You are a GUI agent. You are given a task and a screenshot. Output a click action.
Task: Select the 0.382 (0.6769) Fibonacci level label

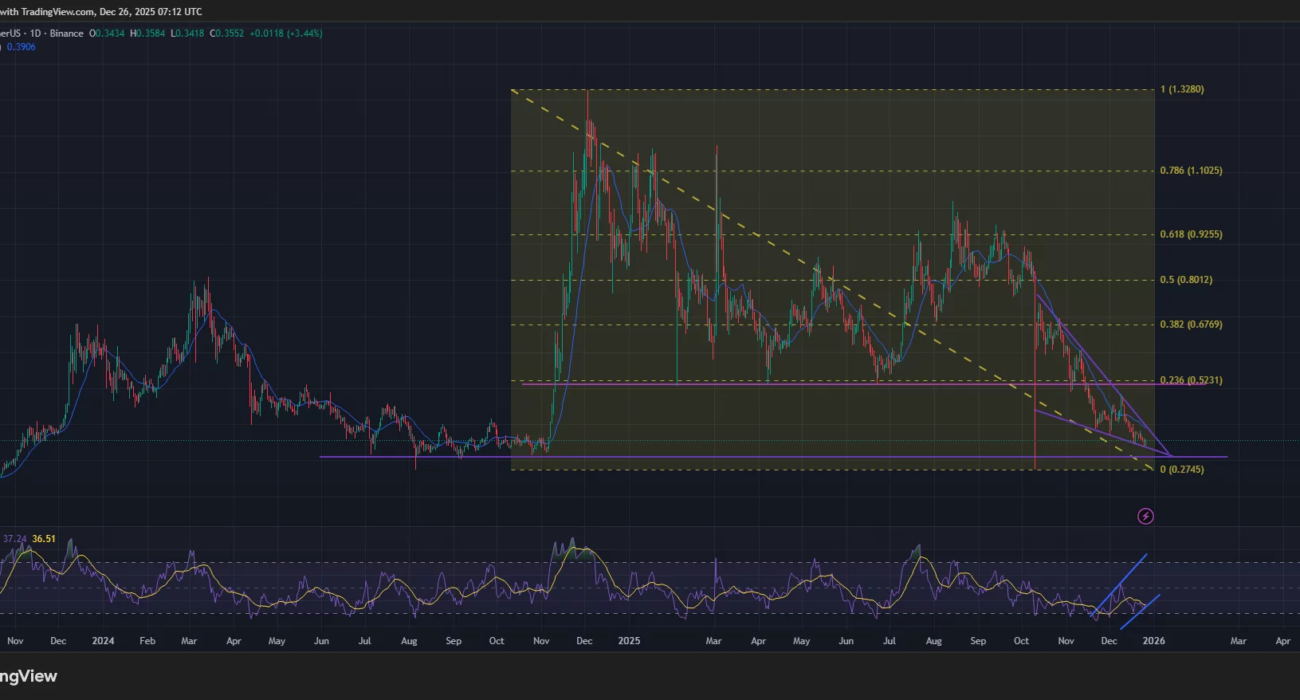pyautogui.click(x=1190, y=325)
